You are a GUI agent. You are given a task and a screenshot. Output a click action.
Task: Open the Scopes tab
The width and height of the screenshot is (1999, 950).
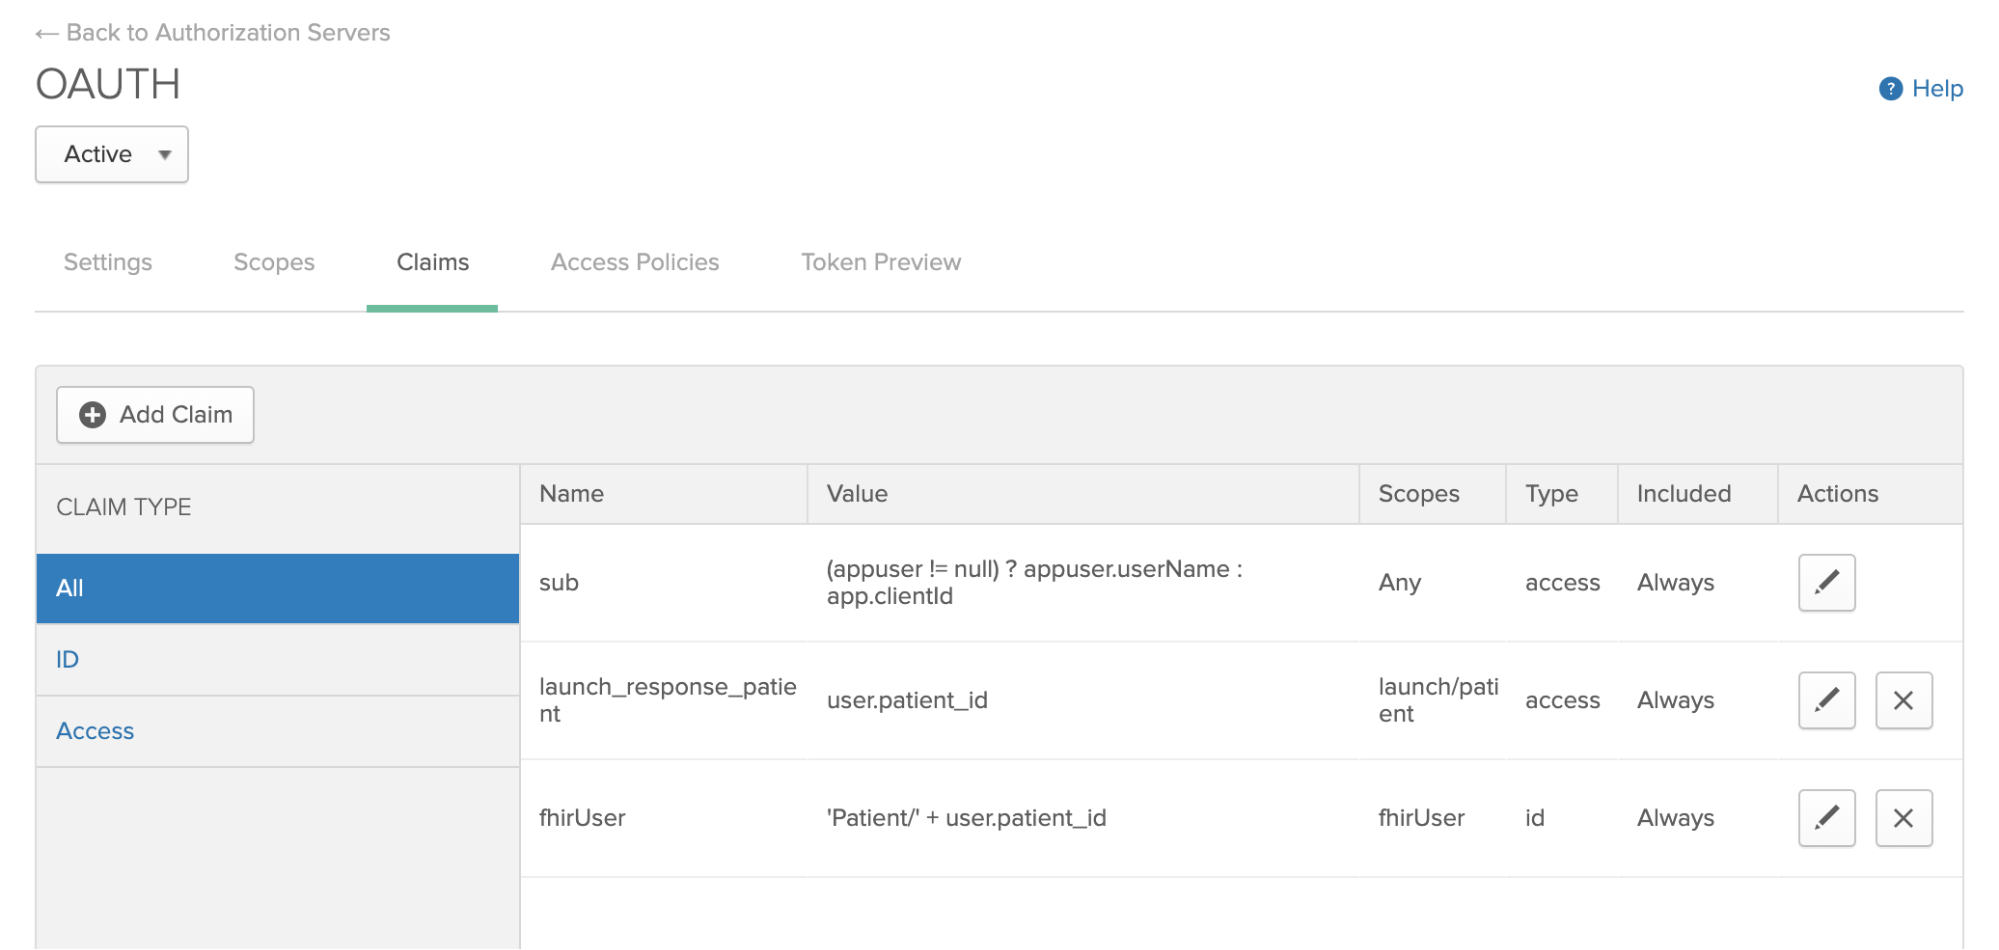pos(273,262)
